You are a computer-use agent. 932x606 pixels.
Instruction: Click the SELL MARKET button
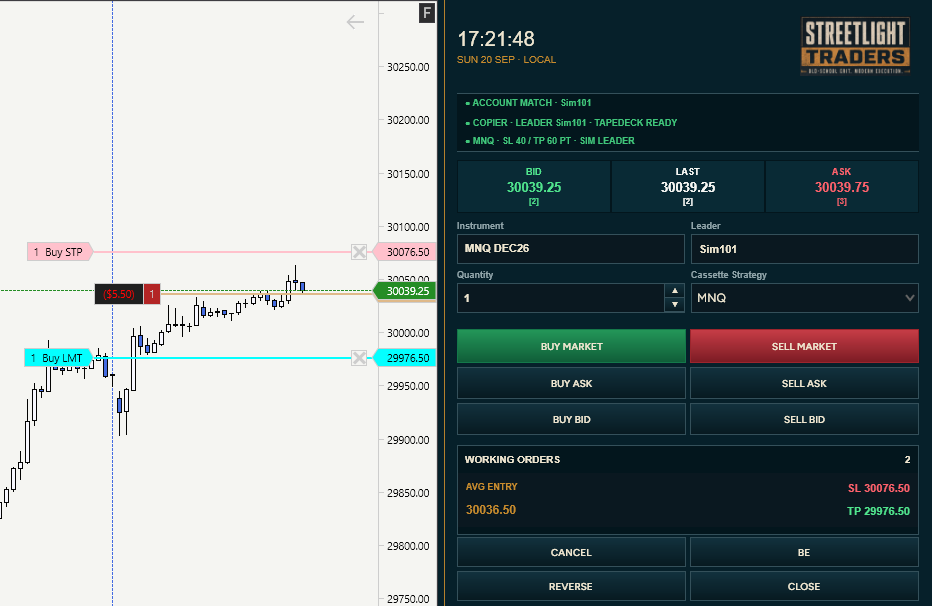(804, 346)
